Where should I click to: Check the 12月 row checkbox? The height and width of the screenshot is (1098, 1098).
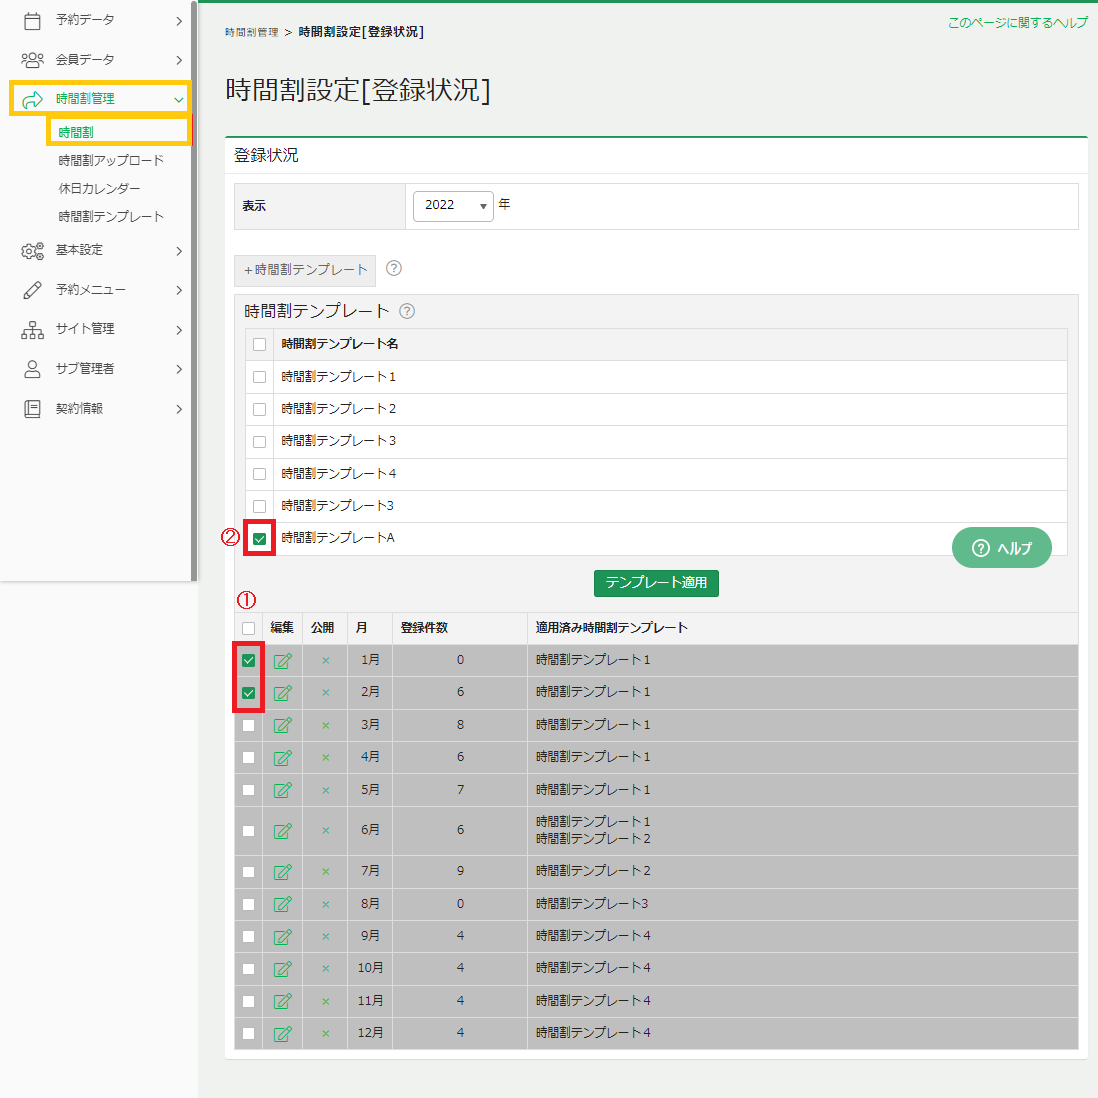tap(249, 1034)
